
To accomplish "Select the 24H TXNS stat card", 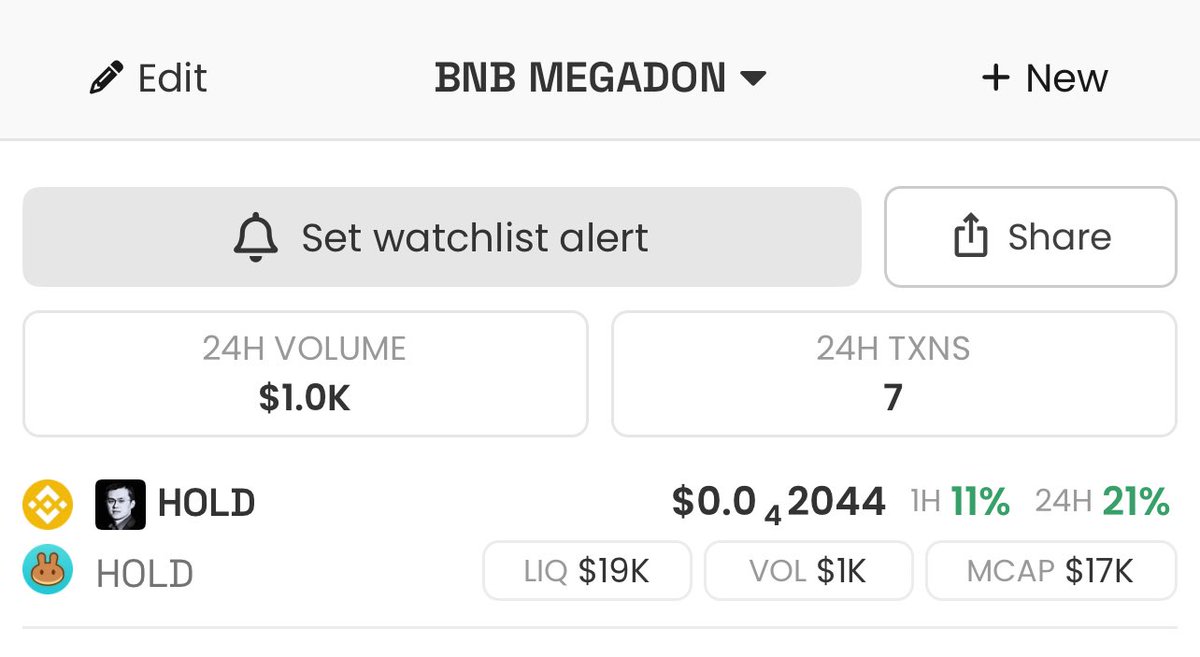I will pos(894,374).
